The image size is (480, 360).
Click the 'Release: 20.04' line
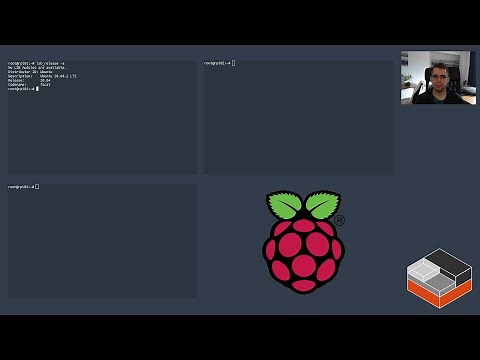coord(29,81)
